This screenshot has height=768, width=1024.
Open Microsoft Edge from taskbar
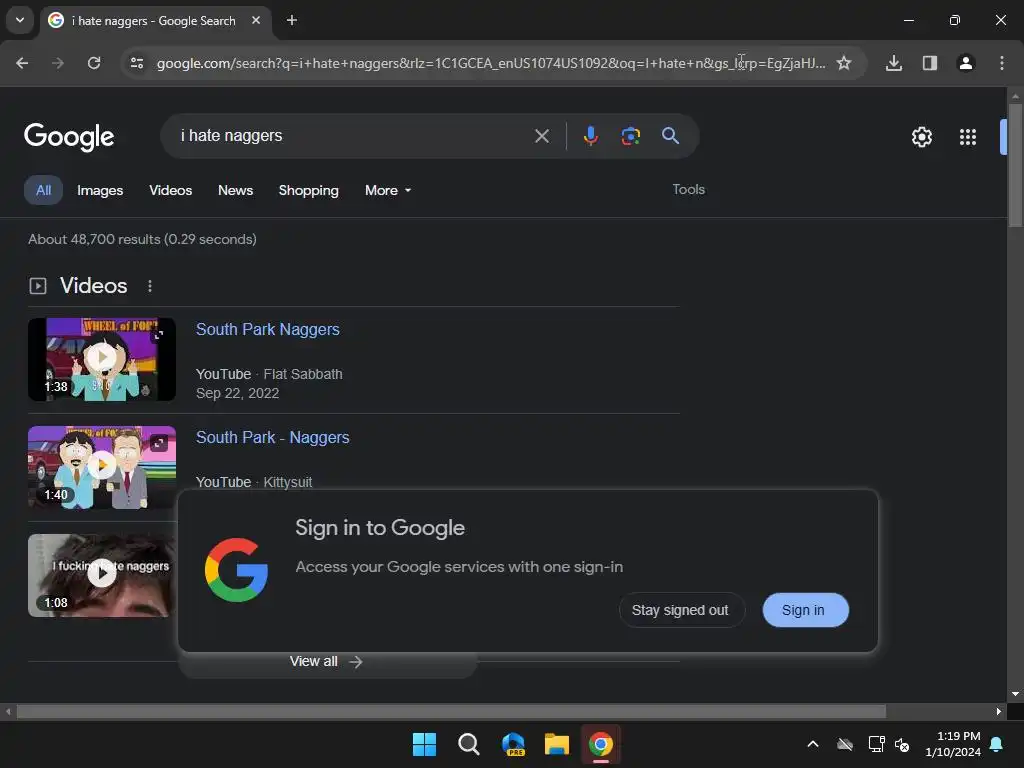(x=513, y=744)
